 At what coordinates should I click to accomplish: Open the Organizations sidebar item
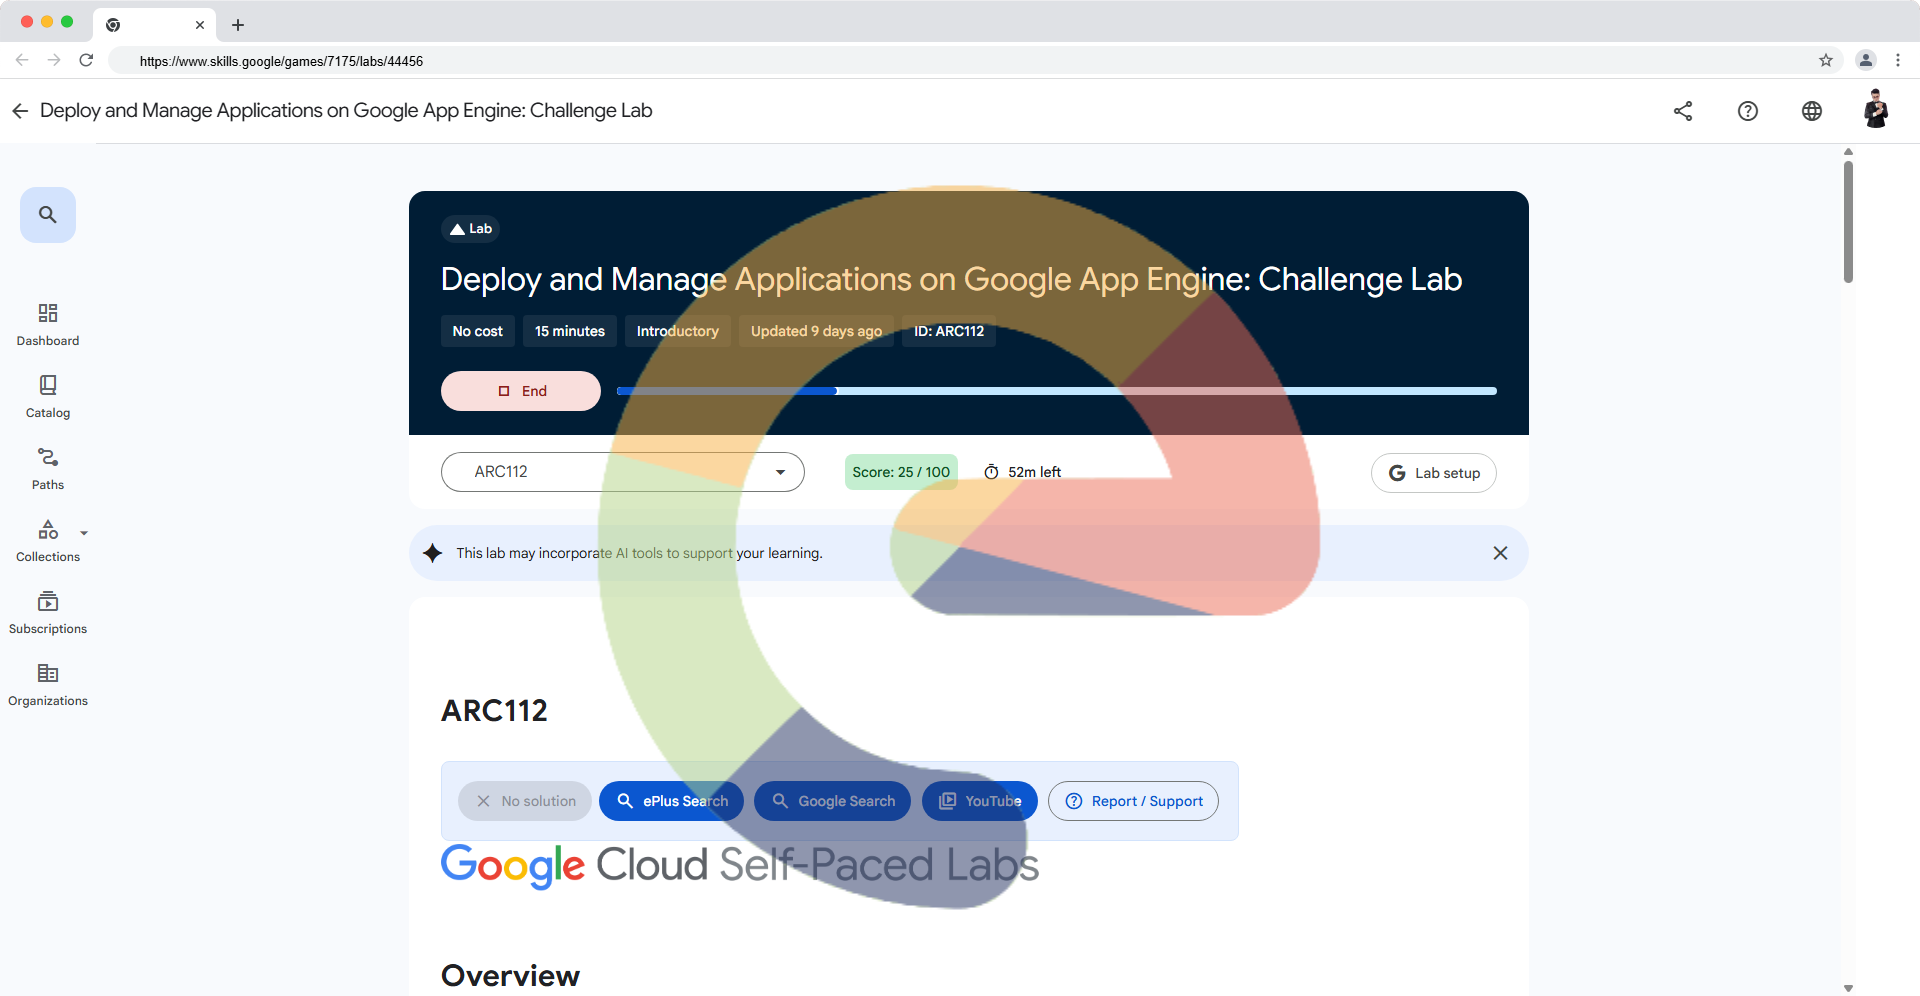(48, 685)
